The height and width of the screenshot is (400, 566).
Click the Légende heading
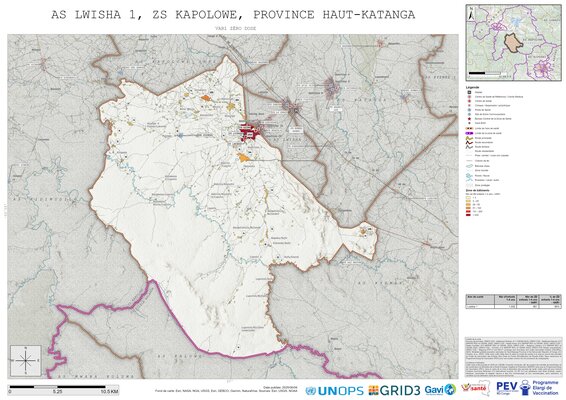pos(473,87)
